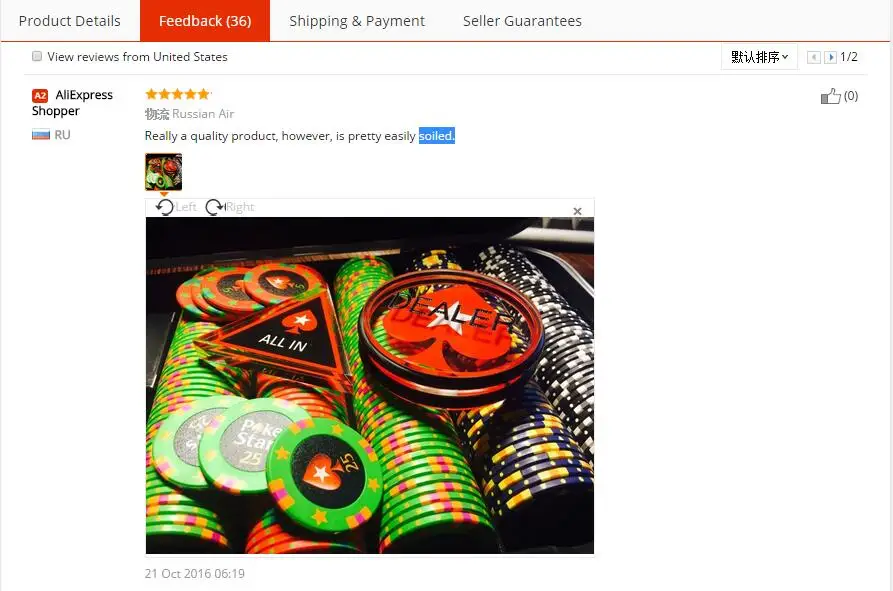This screenshot has height=591, width=893.
Task: Open the Feedback (36) tab
Action: click(205, 21)
